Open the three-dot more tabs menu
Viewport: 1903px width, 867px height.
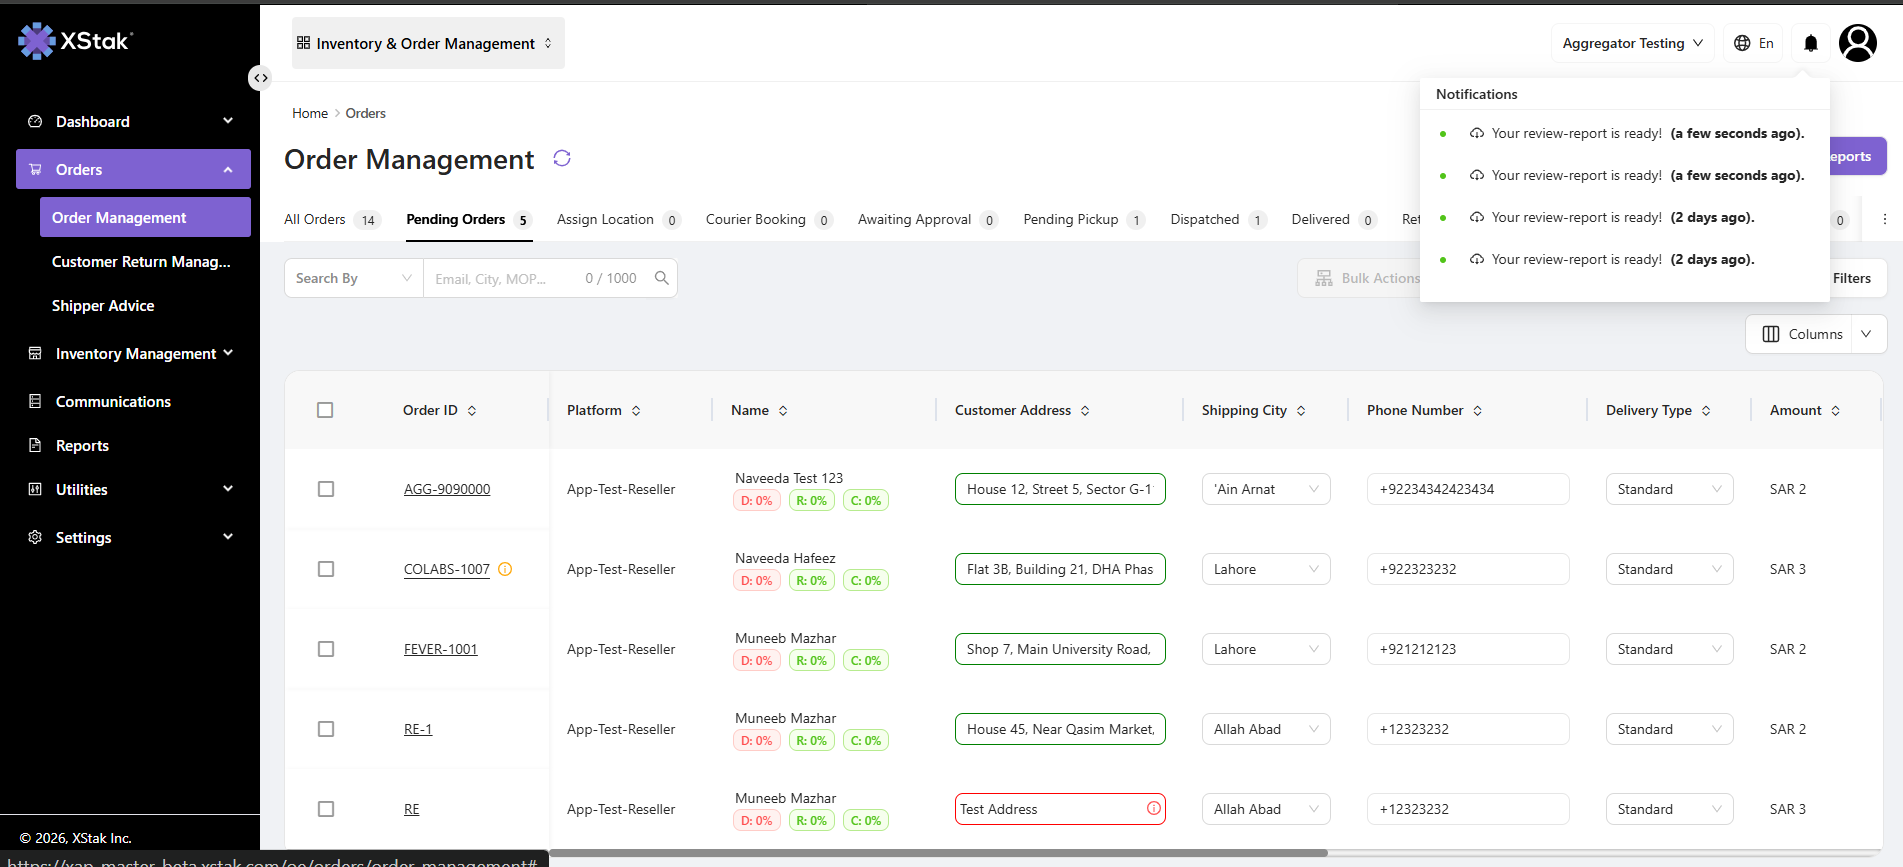[x=1884, y=219]
